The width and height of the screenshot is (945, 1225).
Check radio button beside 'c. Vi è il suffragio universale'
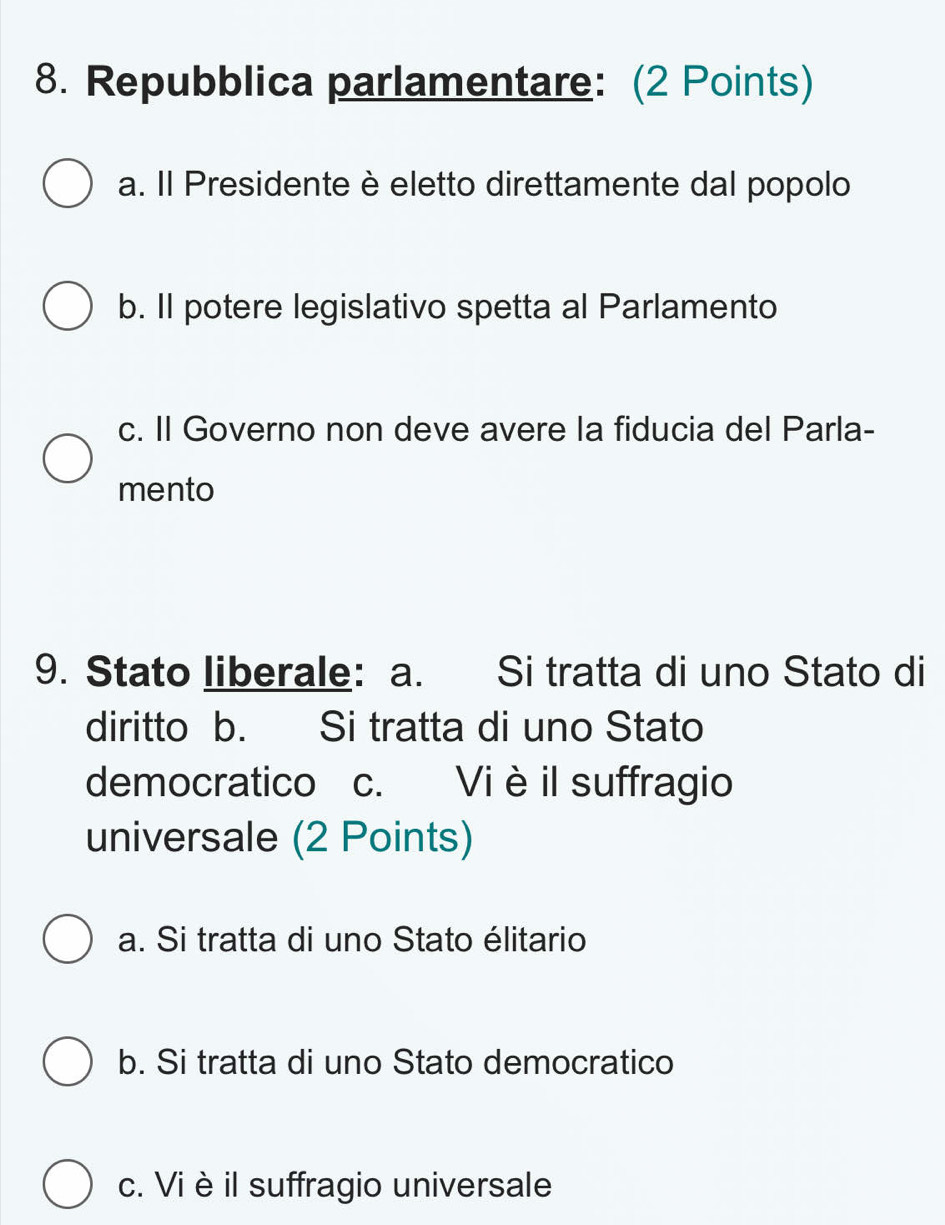pos(66,1185)
